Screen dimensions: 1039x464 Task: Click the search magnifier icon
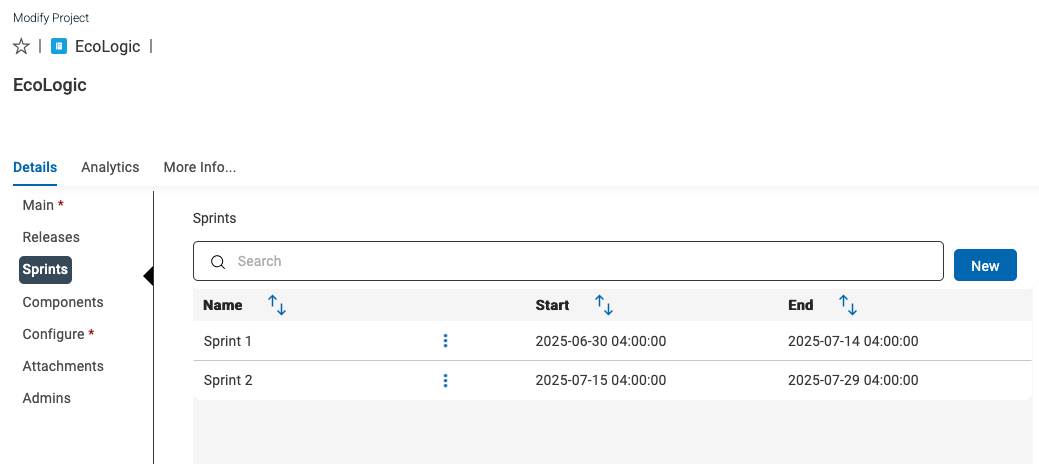click(218, 261)
